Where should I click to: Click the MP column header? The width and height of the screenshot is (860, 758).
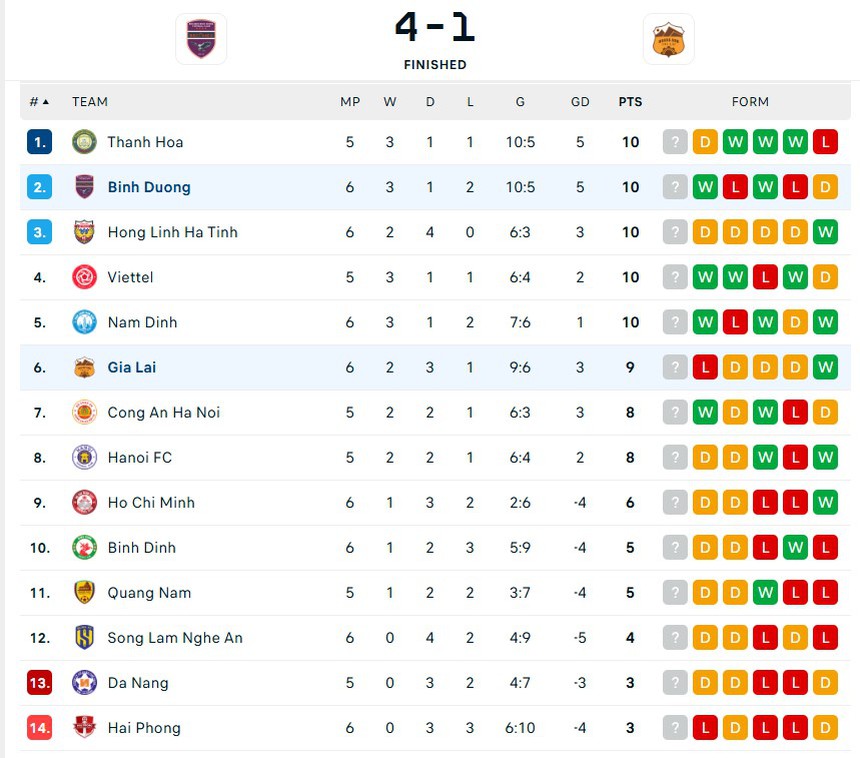[350, 102]
